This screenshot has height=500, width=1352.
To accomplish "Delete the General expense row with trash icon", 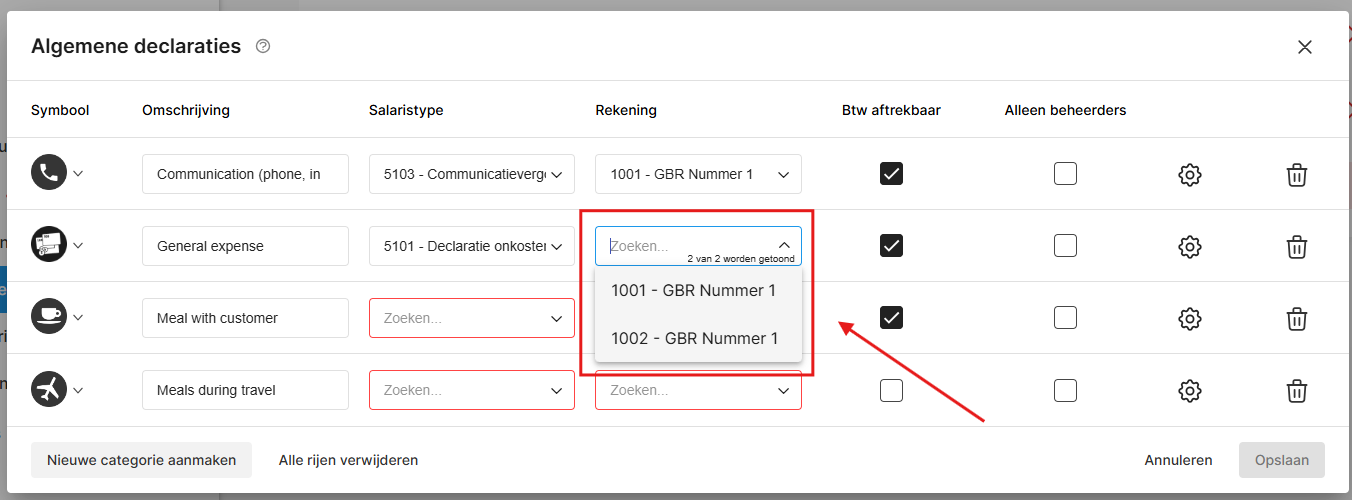I will point(1296,247).
